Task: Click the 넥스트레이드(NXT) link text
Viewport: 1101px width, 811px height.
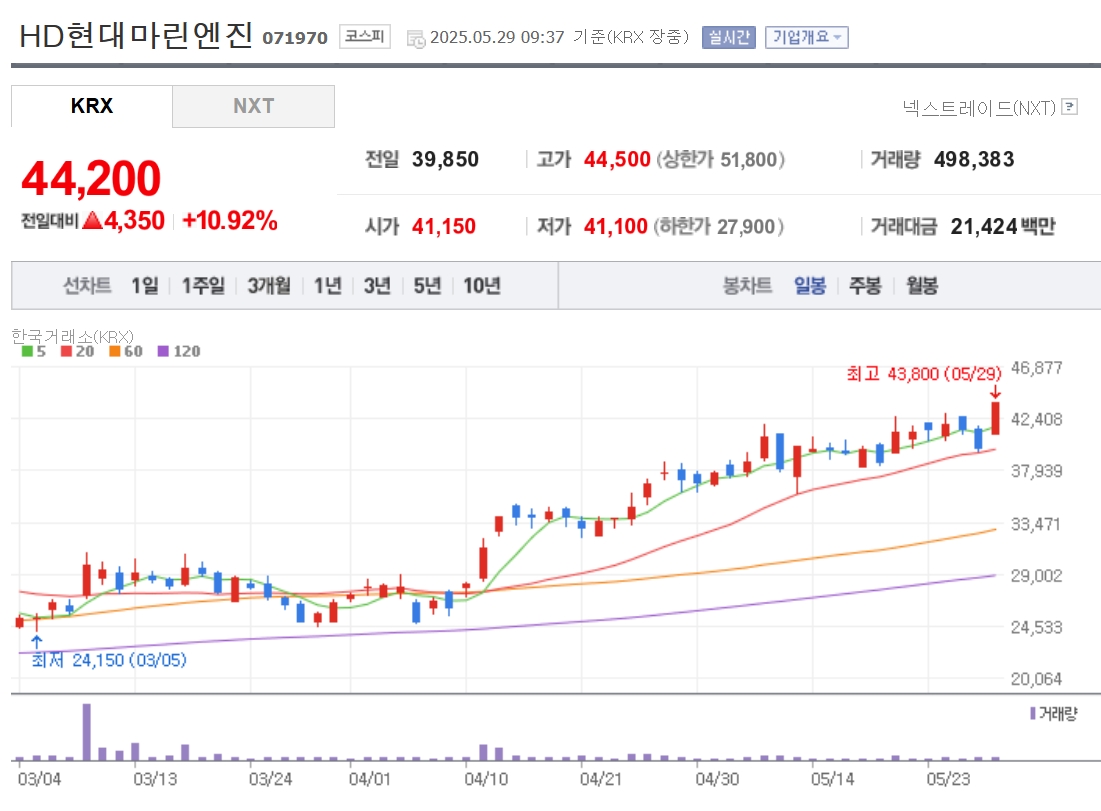Action: coord(979,107)
